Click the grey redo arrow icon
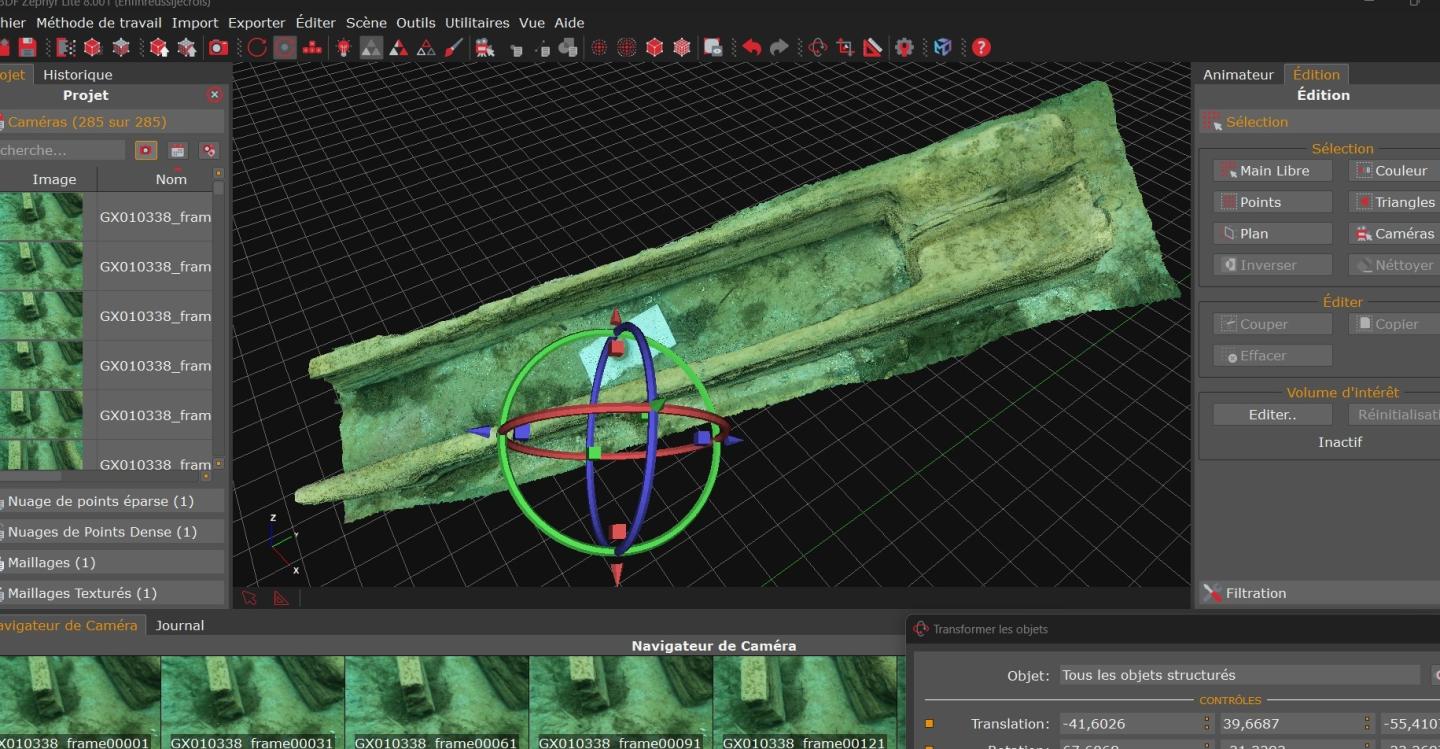The width and height of the screenshot is (1440, 749). pos(779,47)
